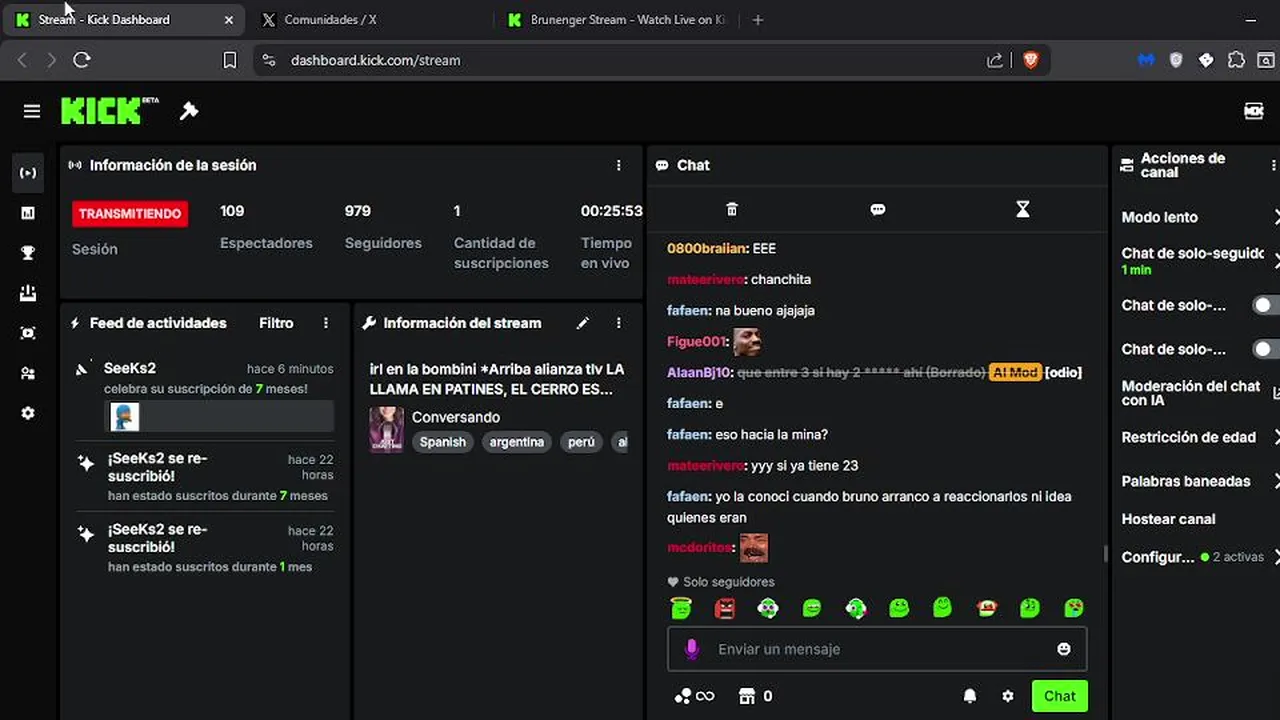
Task: Click the share icon in the address bar
Action: click(x=995, y=60)
